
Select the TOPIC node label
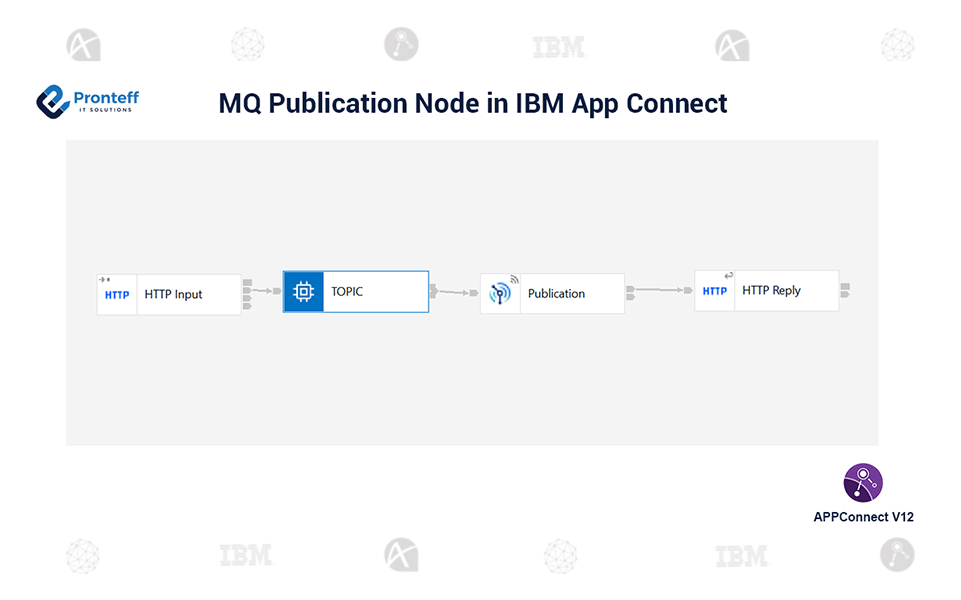pos(348,292)
